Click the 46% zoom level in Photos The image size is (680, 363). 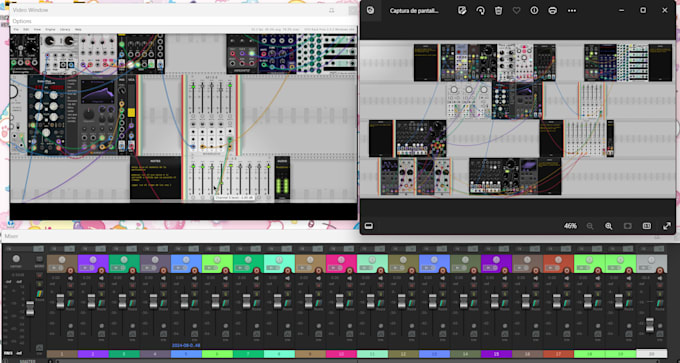point(570,226)
